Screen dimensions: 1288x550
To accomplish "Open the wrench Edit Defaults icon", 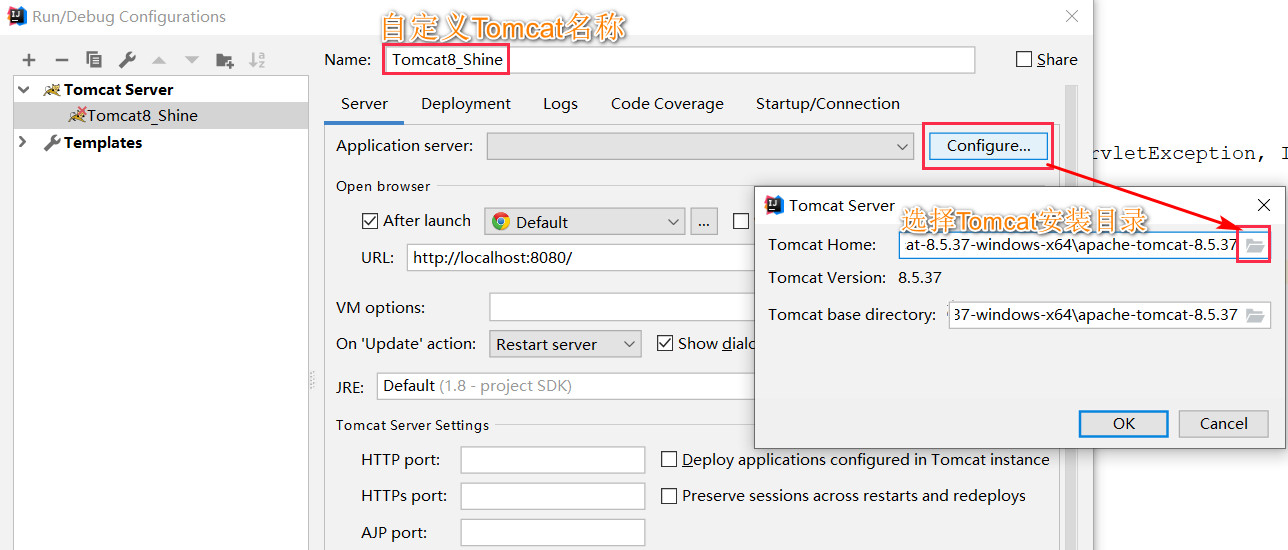I will (127, 60).
